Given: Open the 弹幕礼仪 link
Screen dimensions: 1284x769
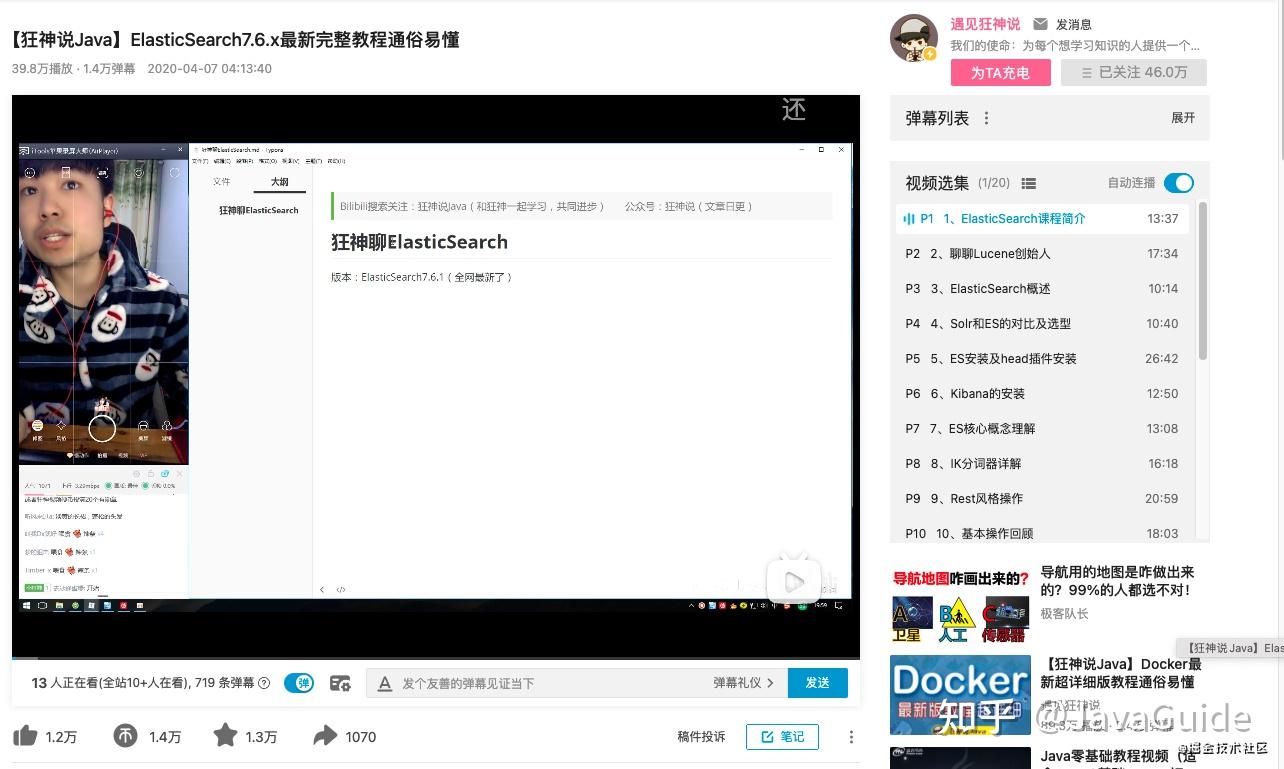Looking at the screenshot, I should (744, 683).
